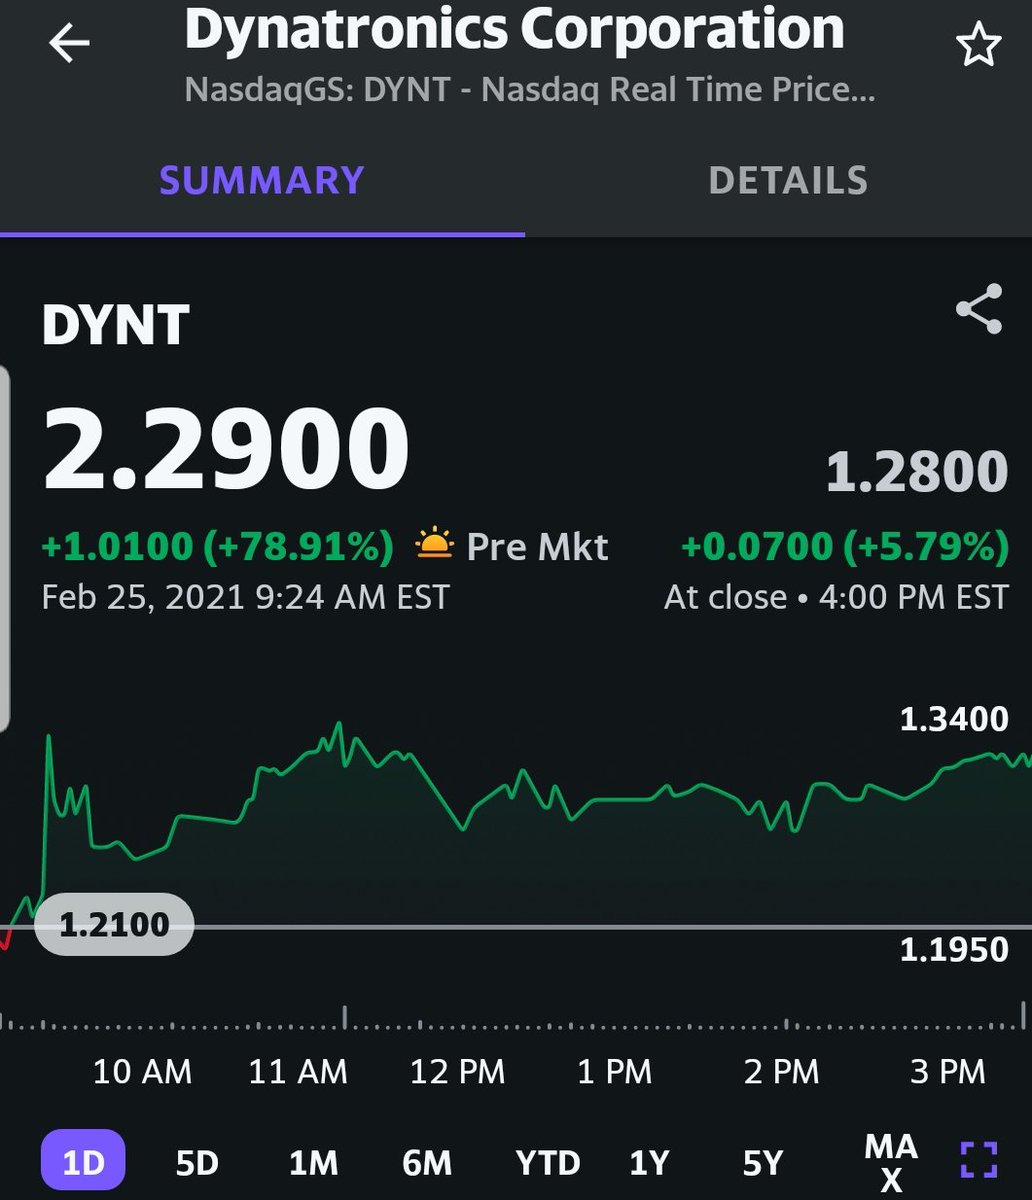
Task: Add DYNT to watchlist with star icon
Action: [978, 45]
